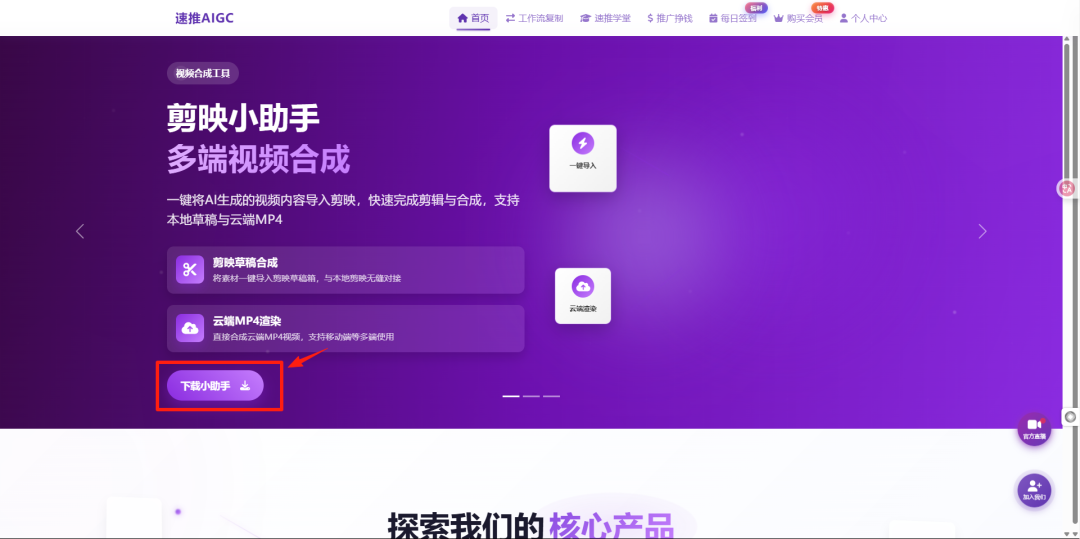Select the first carousel indicator dash

point(510,397)
